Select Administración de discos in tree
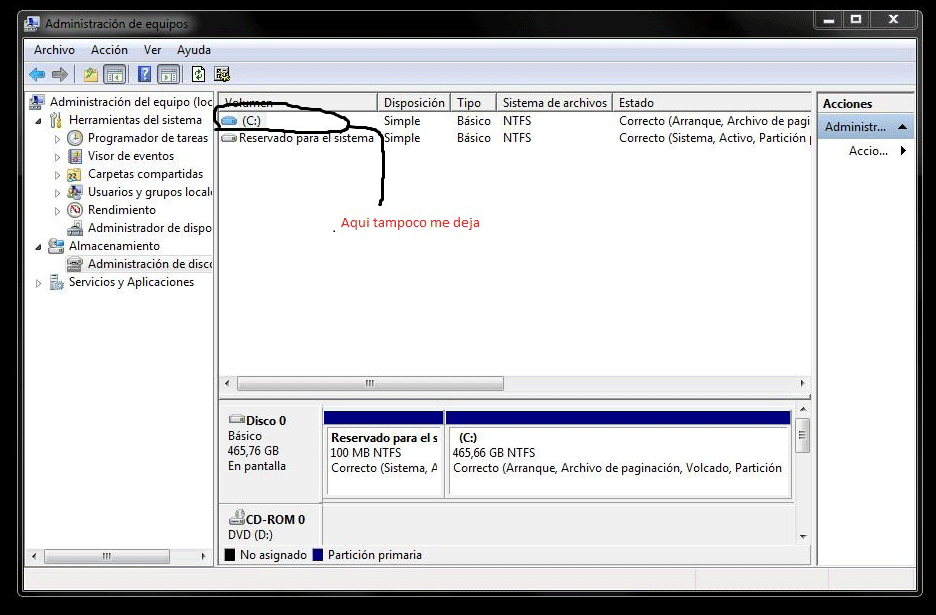This screenshot has height=615, width=936. click(x=149, y=264)
